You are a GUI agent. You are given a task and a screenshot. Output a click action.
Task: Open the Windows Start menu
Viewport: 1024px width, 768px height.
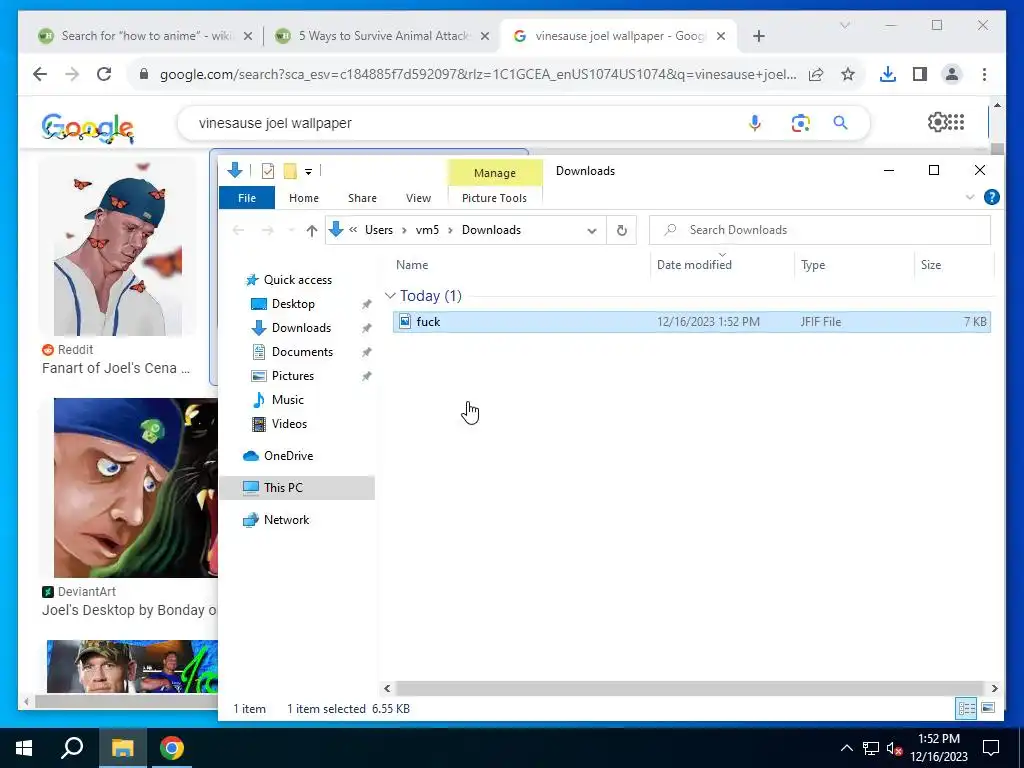24,748
